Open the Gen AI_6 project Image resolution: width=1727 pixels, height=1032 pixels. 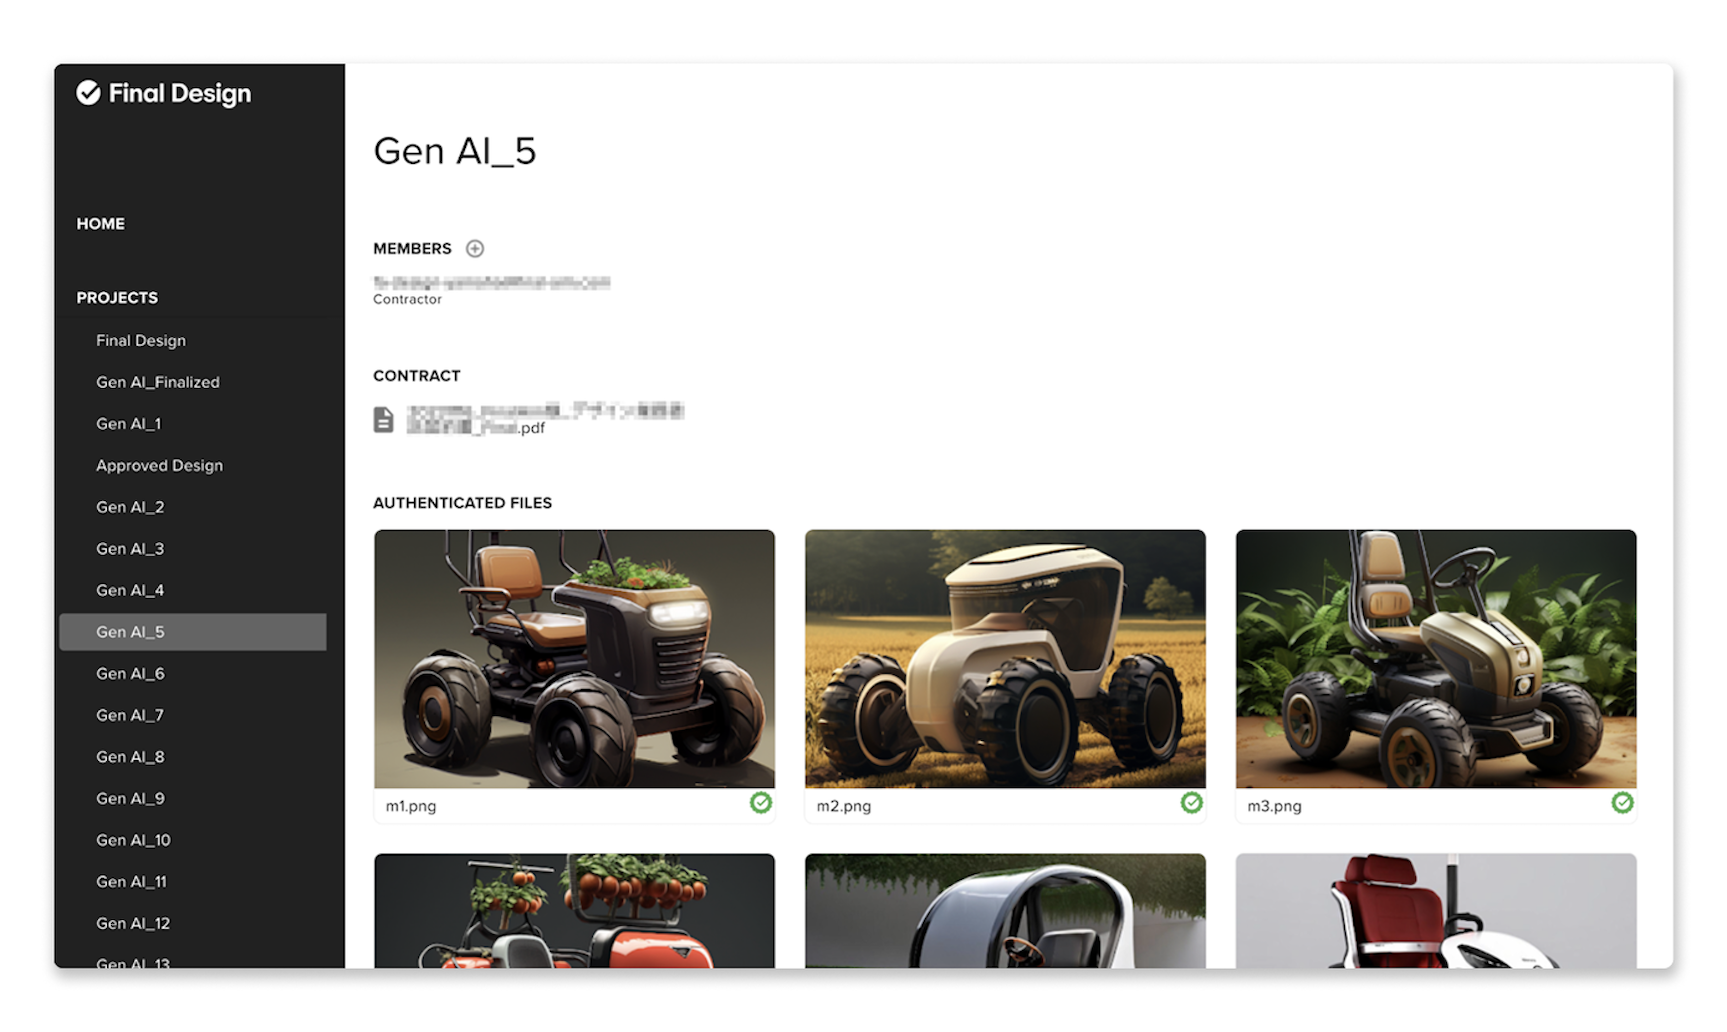tap(130, 674)
